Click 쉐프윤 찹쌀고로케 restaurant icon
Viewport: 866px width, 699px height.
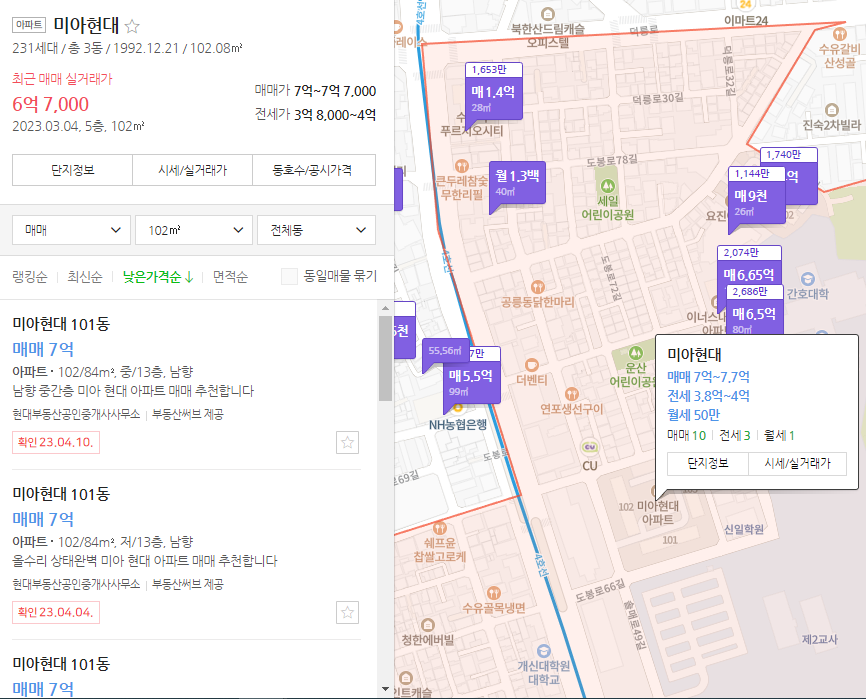pyautogui.click(x=440, y=528)
